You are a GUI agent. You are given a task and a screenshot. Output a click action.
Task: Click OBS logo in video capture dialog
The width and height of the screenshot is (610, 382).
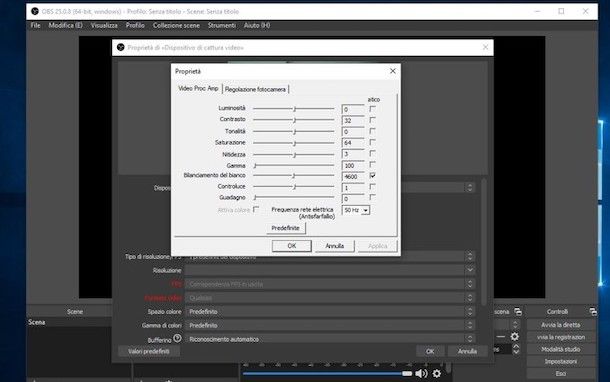[120, 47]
